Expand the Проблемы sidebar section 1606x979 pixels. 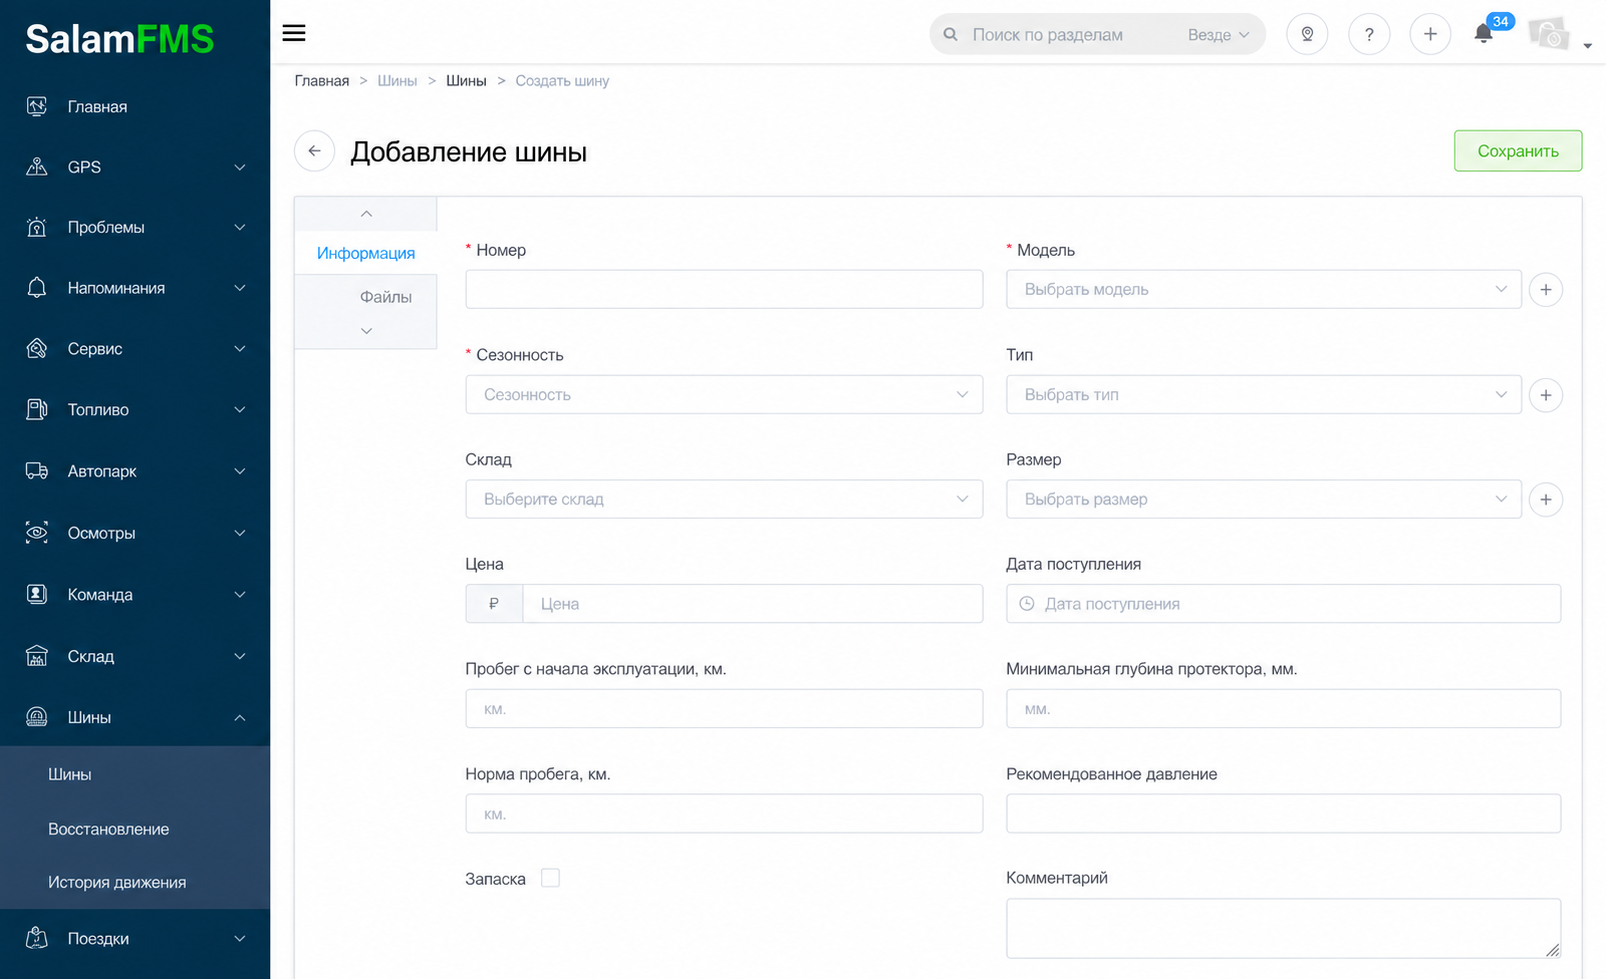click(135, 227)
